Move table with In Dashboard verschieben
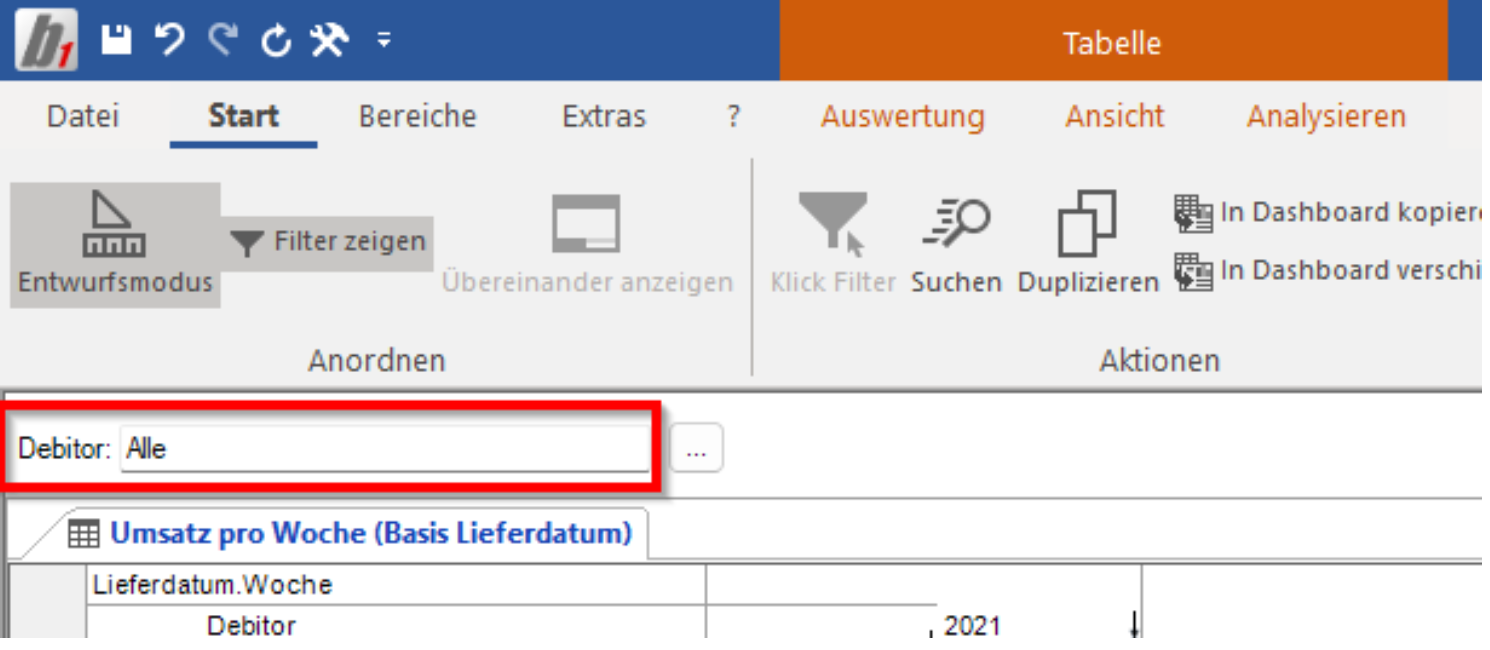Image resolution: width=1490 pixels, height=650 pixels. tap(1327, 271)
